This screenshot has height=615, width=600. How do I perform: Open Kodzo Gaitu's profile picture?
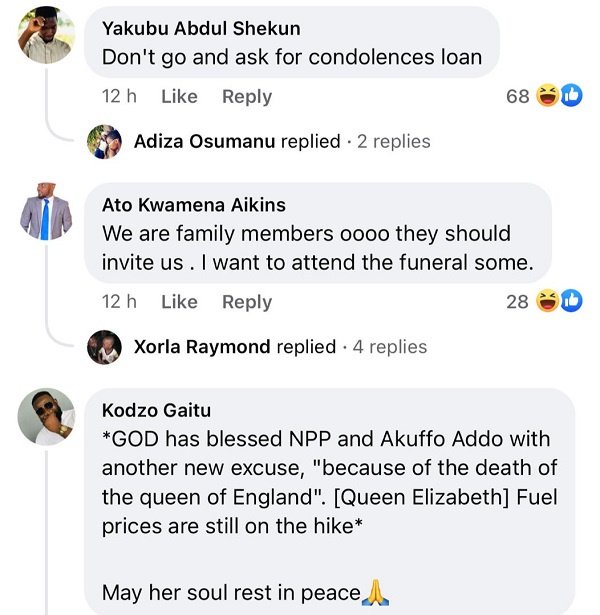47,416
